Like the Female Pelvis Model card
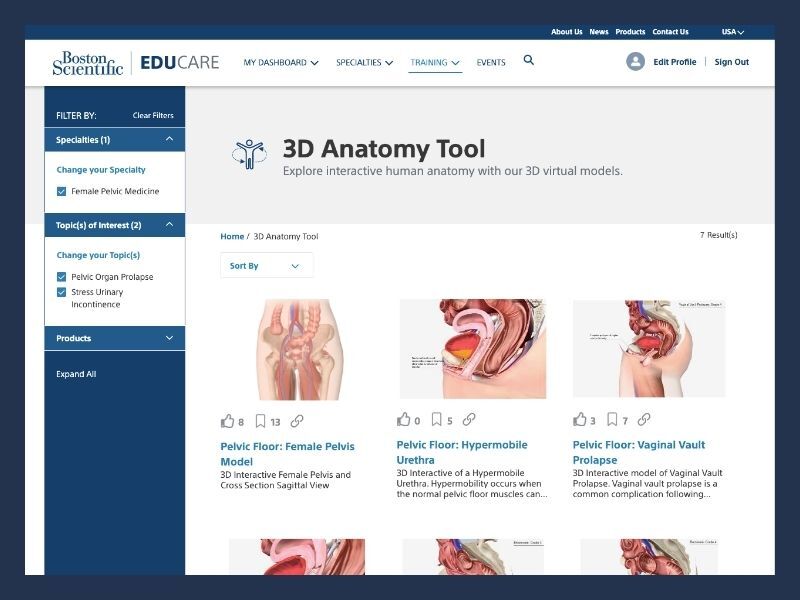 (227, 421)
